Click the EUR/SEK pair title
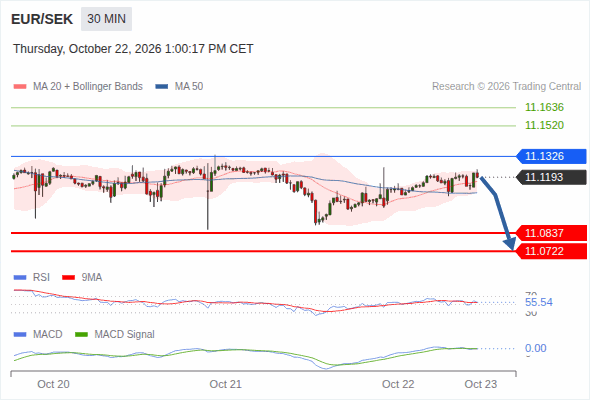 (42, 19)
